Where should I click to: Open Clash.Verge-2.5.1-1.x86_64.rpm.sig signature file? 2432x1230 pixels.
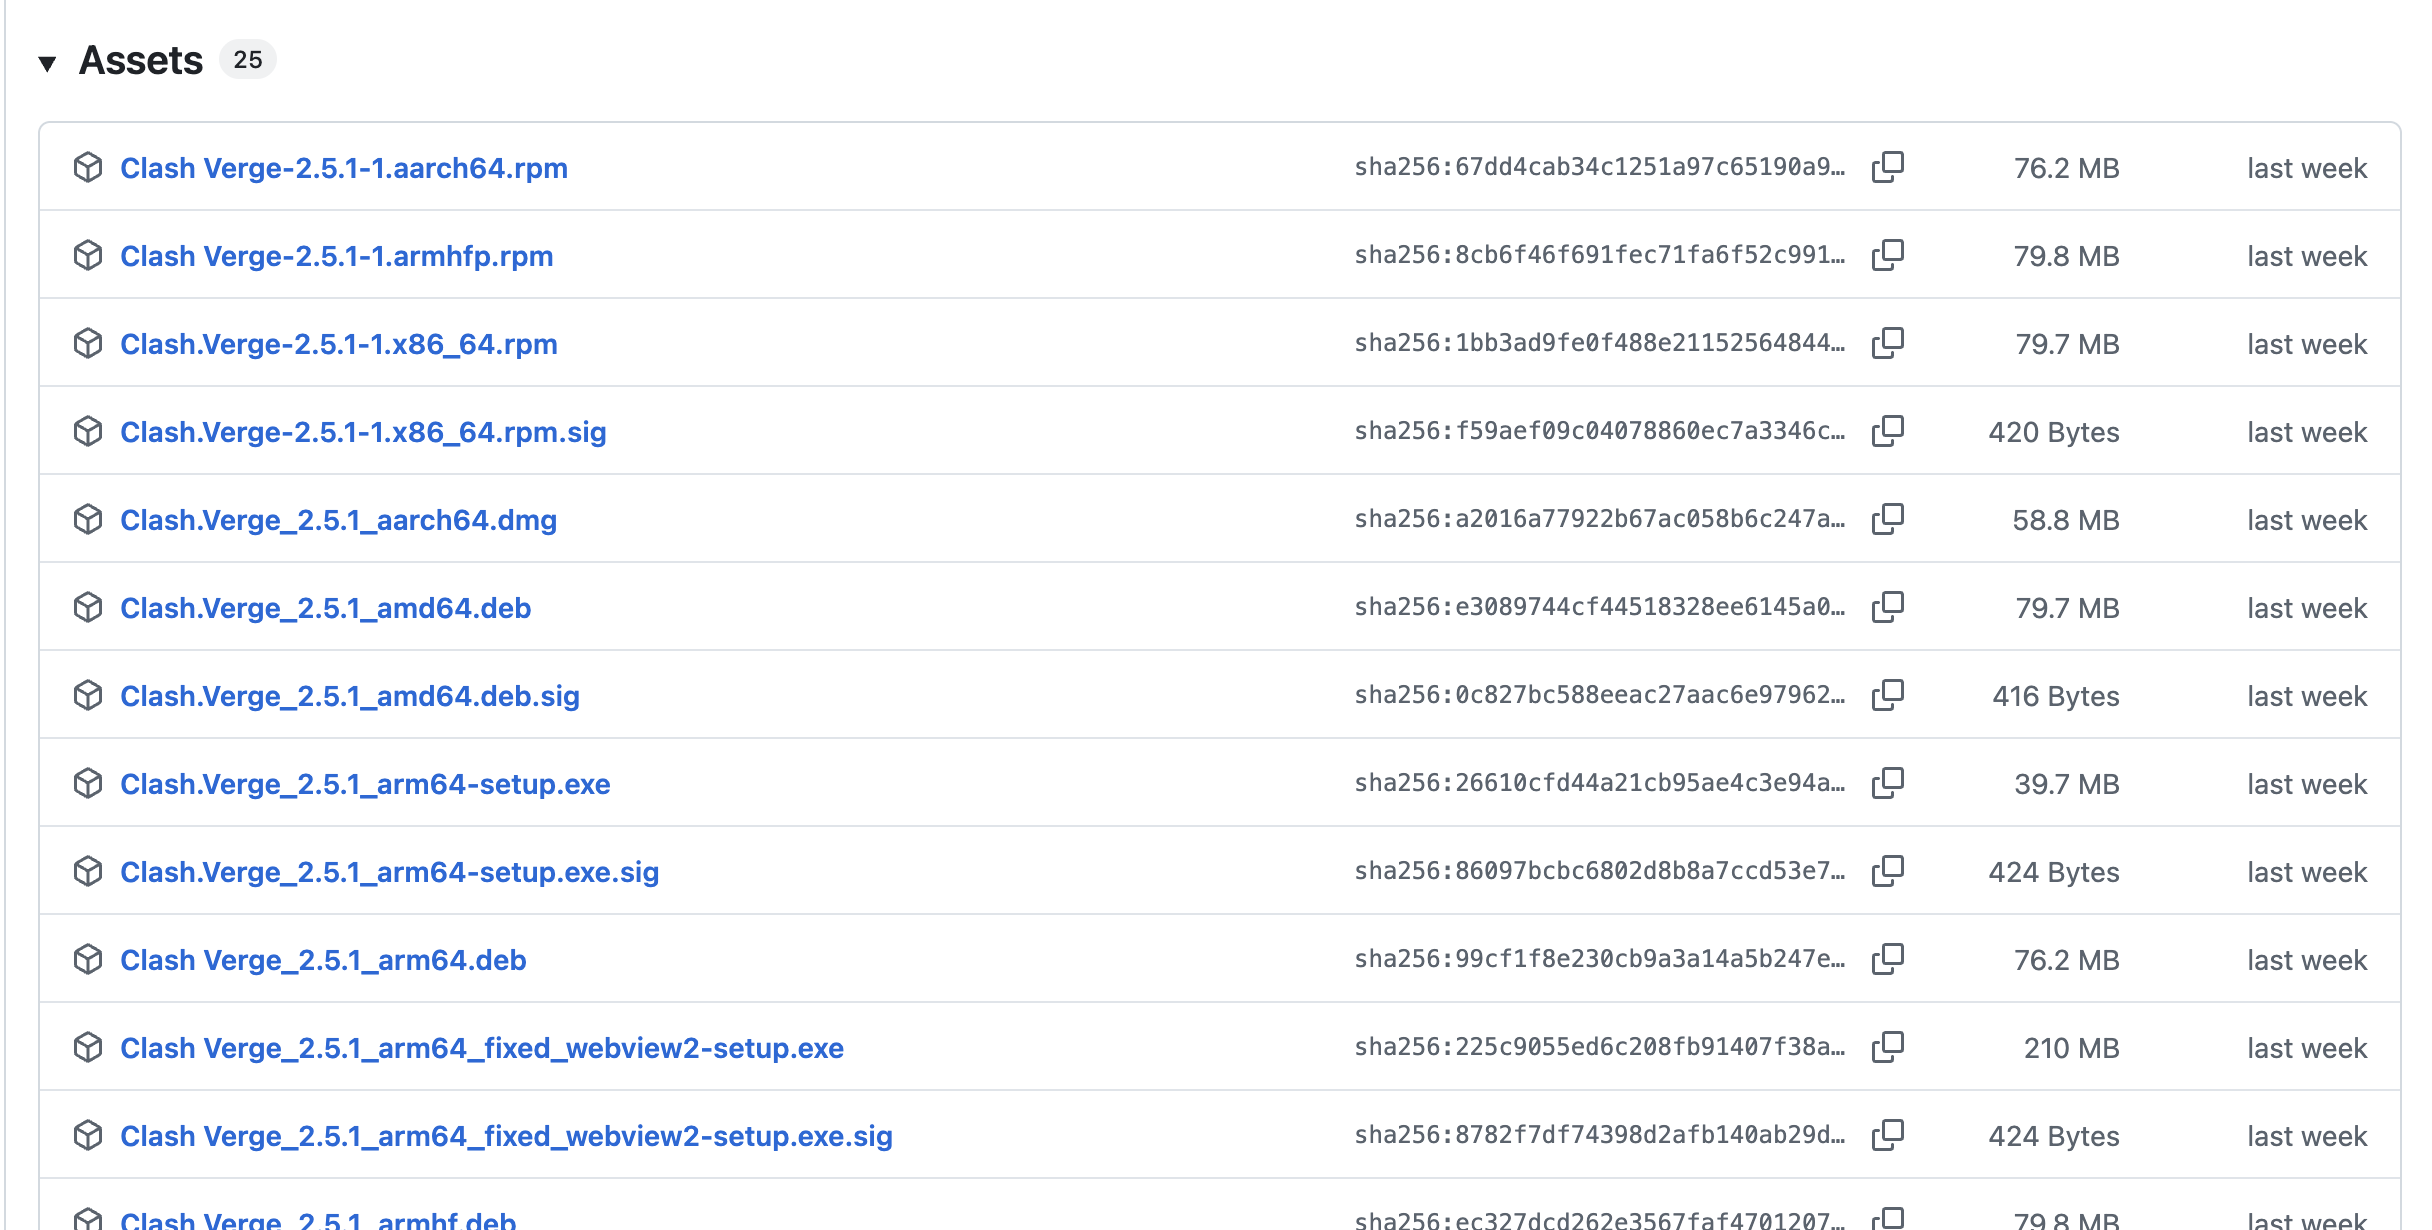coord(363,432)
